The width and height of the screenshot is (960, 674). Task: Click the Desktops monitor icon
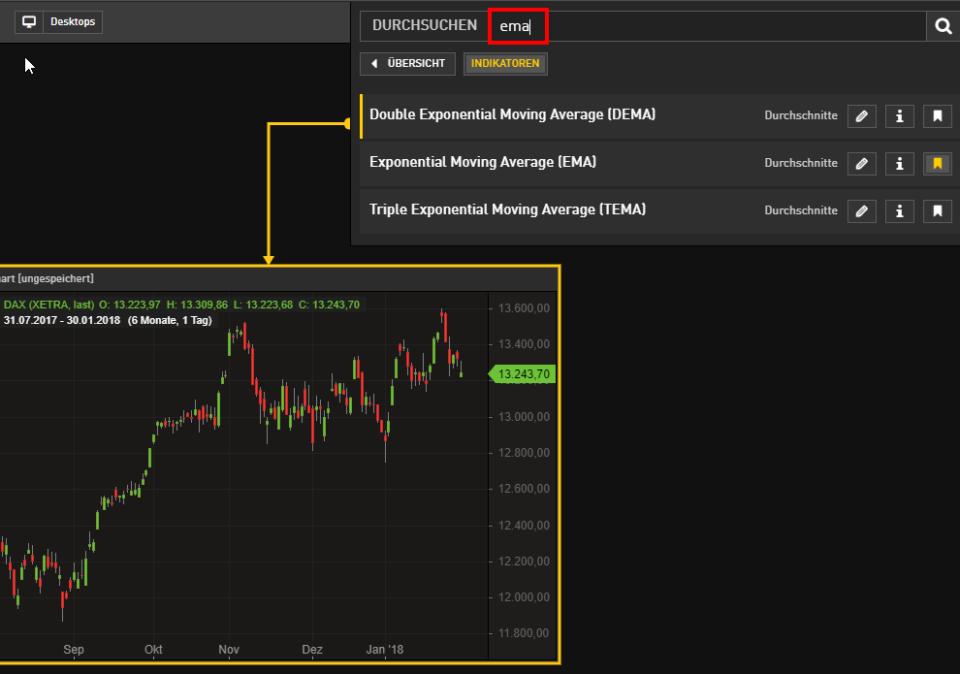click(x=30, y=22)
